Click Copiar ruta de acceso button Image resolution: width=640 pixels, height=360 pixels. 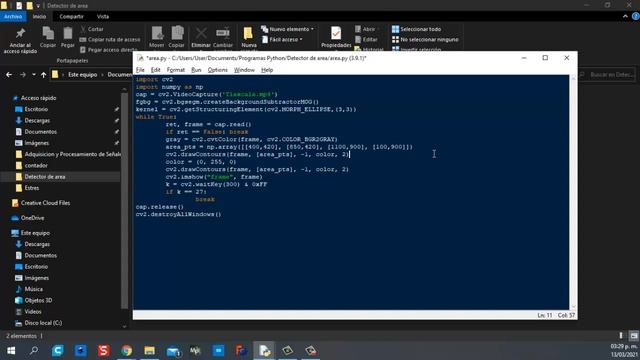110,40
